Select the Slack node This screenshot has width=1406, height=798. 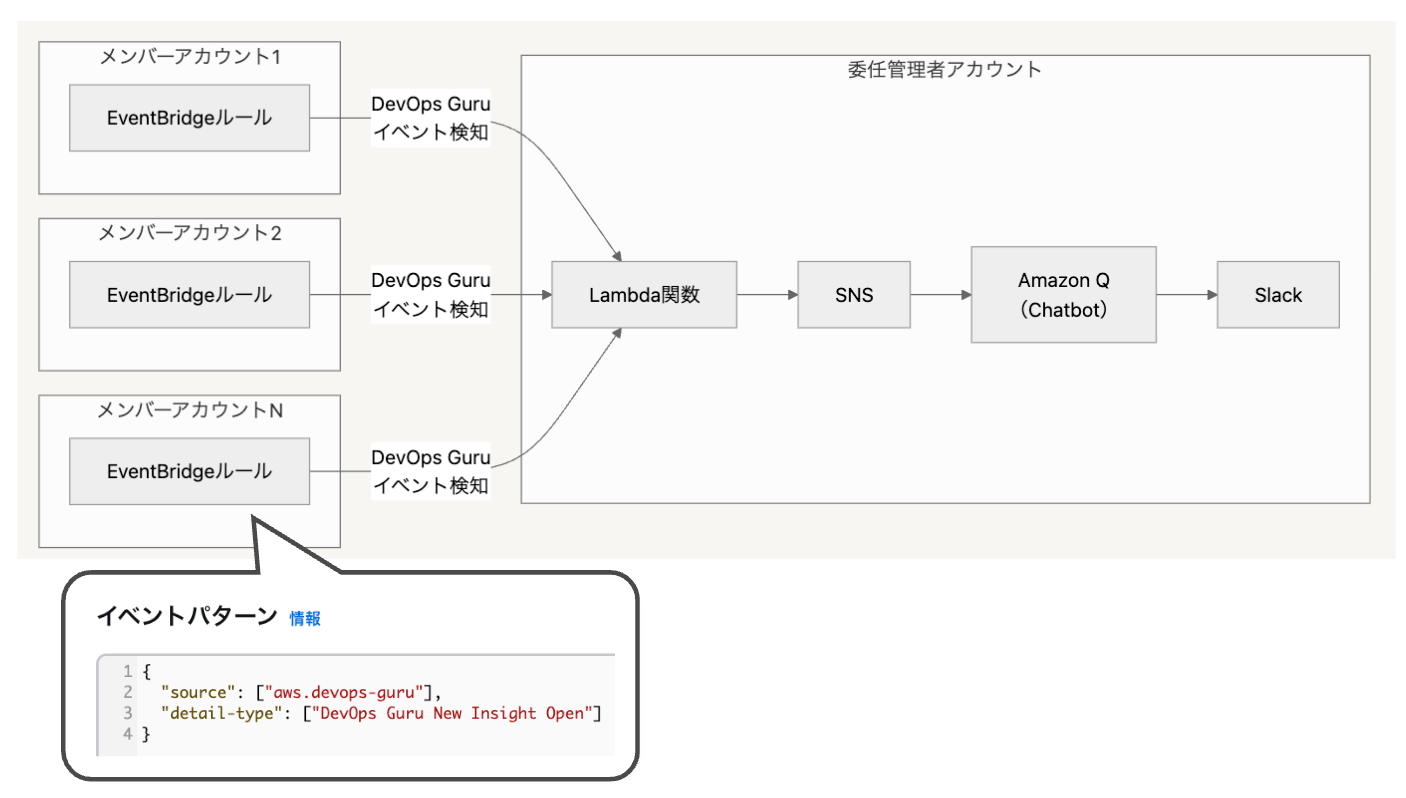[1278, 295]
